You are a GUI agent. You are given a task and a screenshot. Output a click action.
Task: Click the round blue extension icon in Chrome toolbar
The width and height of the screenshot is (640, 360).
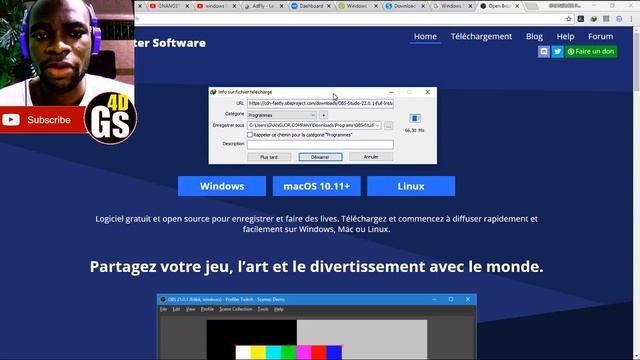[619, 19]
